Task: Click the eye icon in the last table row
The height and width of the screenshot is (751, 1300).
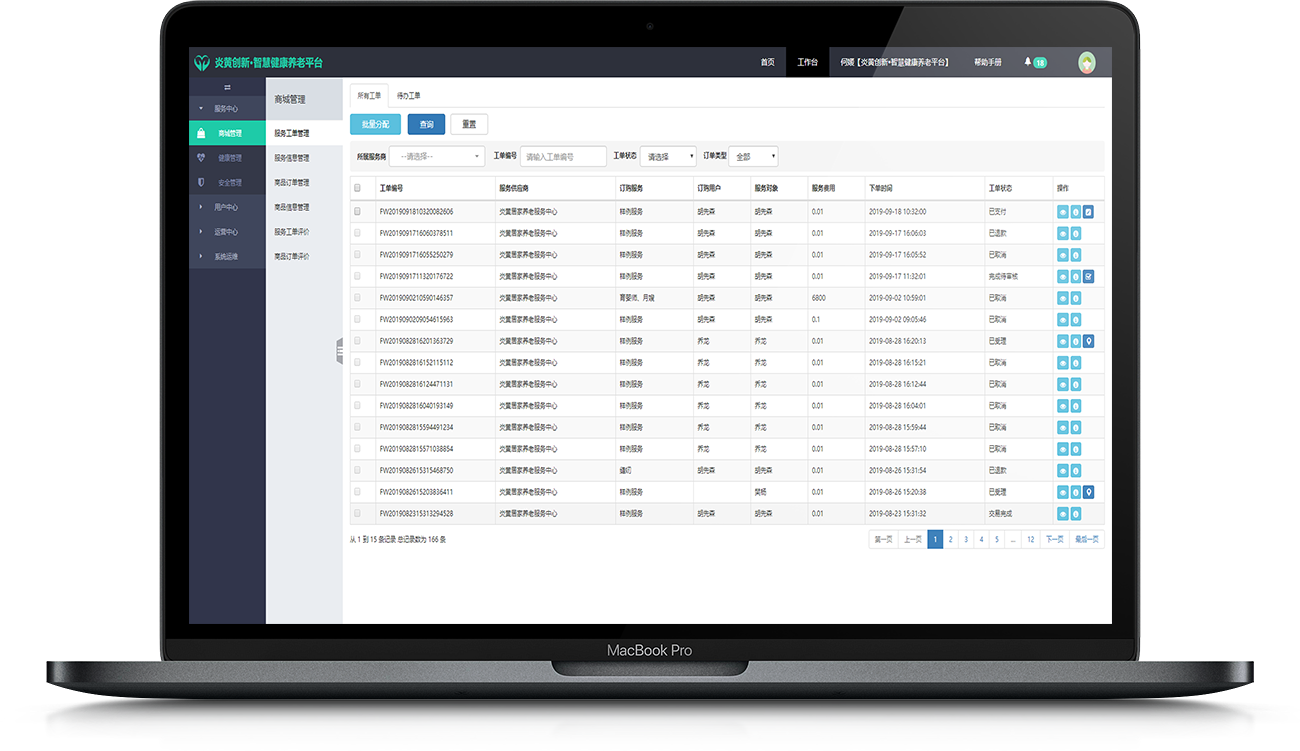Action: click(x=1062, y=513)
